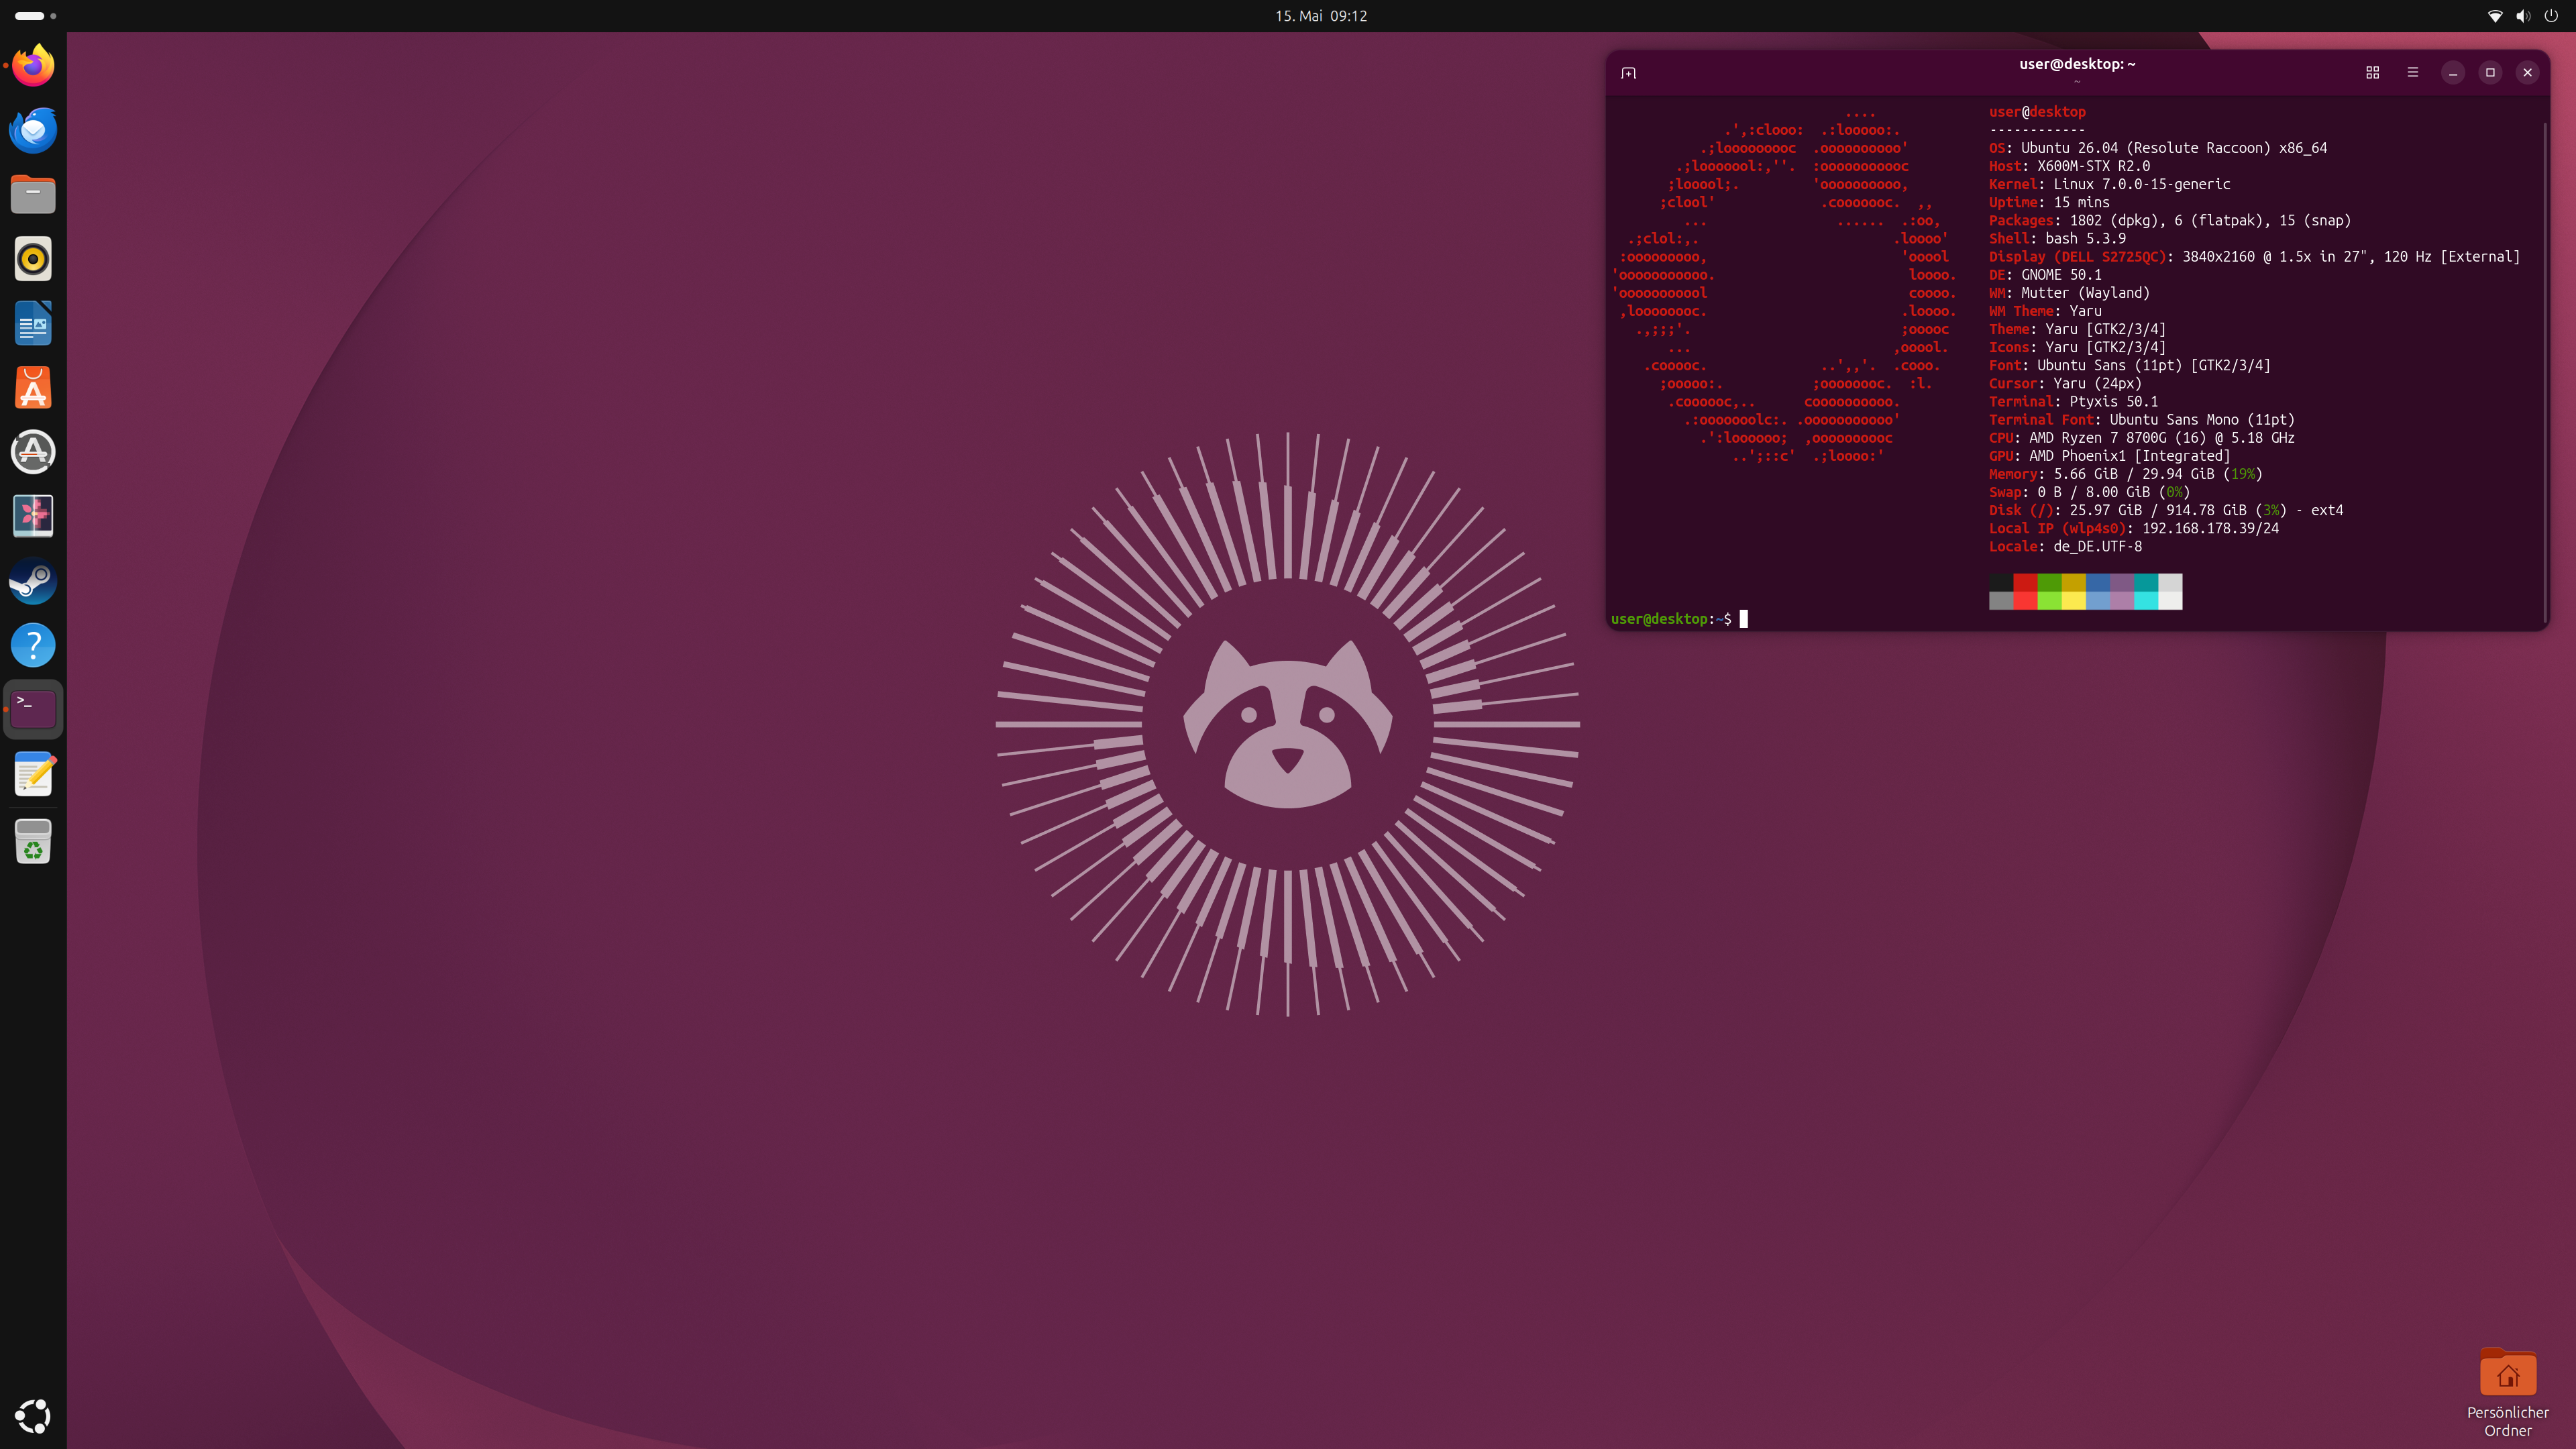
Task: Minimize the terminal window
Action: coord(2453,72)
